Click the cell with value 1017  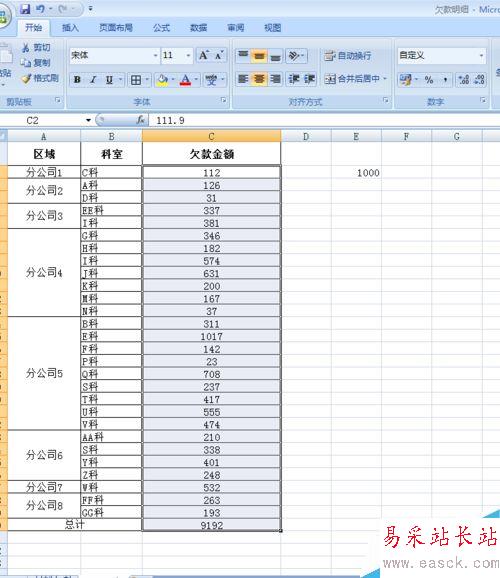click(x=212, y=336)
